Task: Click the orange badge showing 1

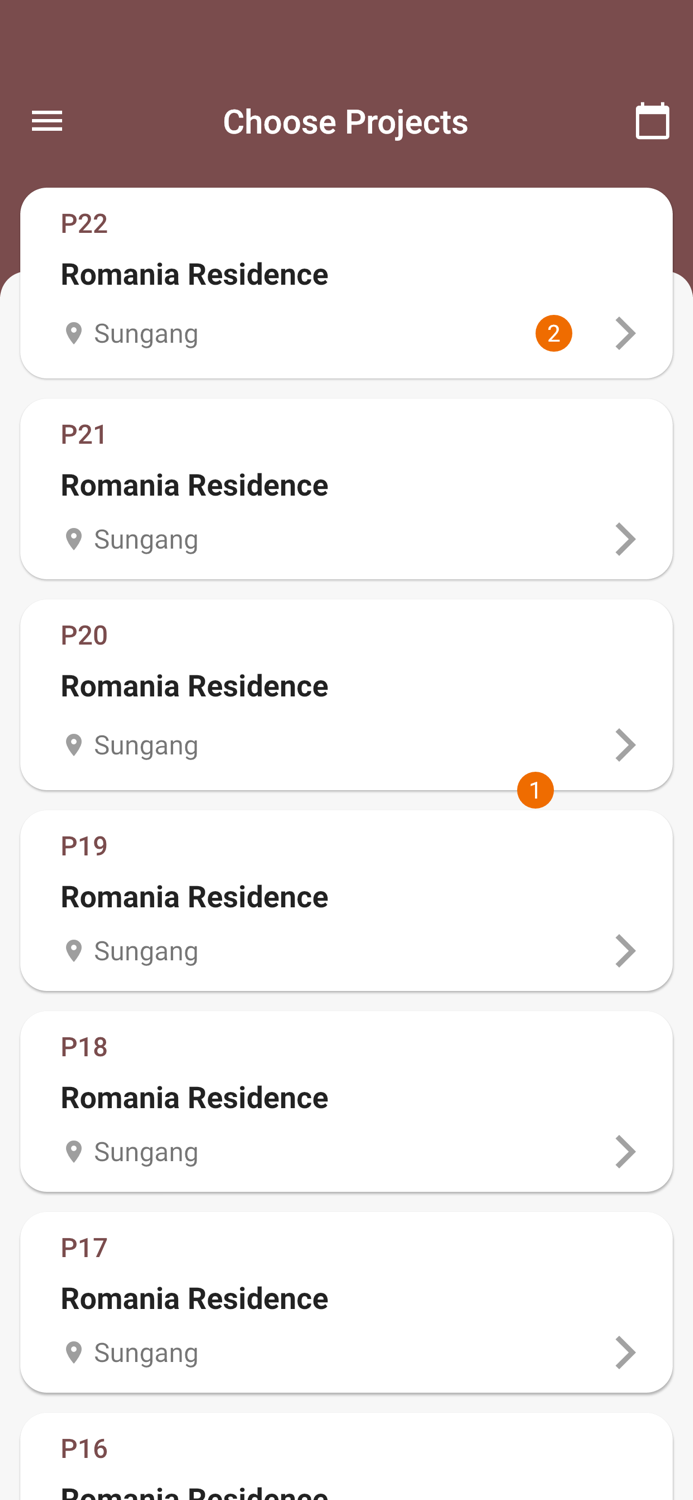Action: click(x=535, y=791)
